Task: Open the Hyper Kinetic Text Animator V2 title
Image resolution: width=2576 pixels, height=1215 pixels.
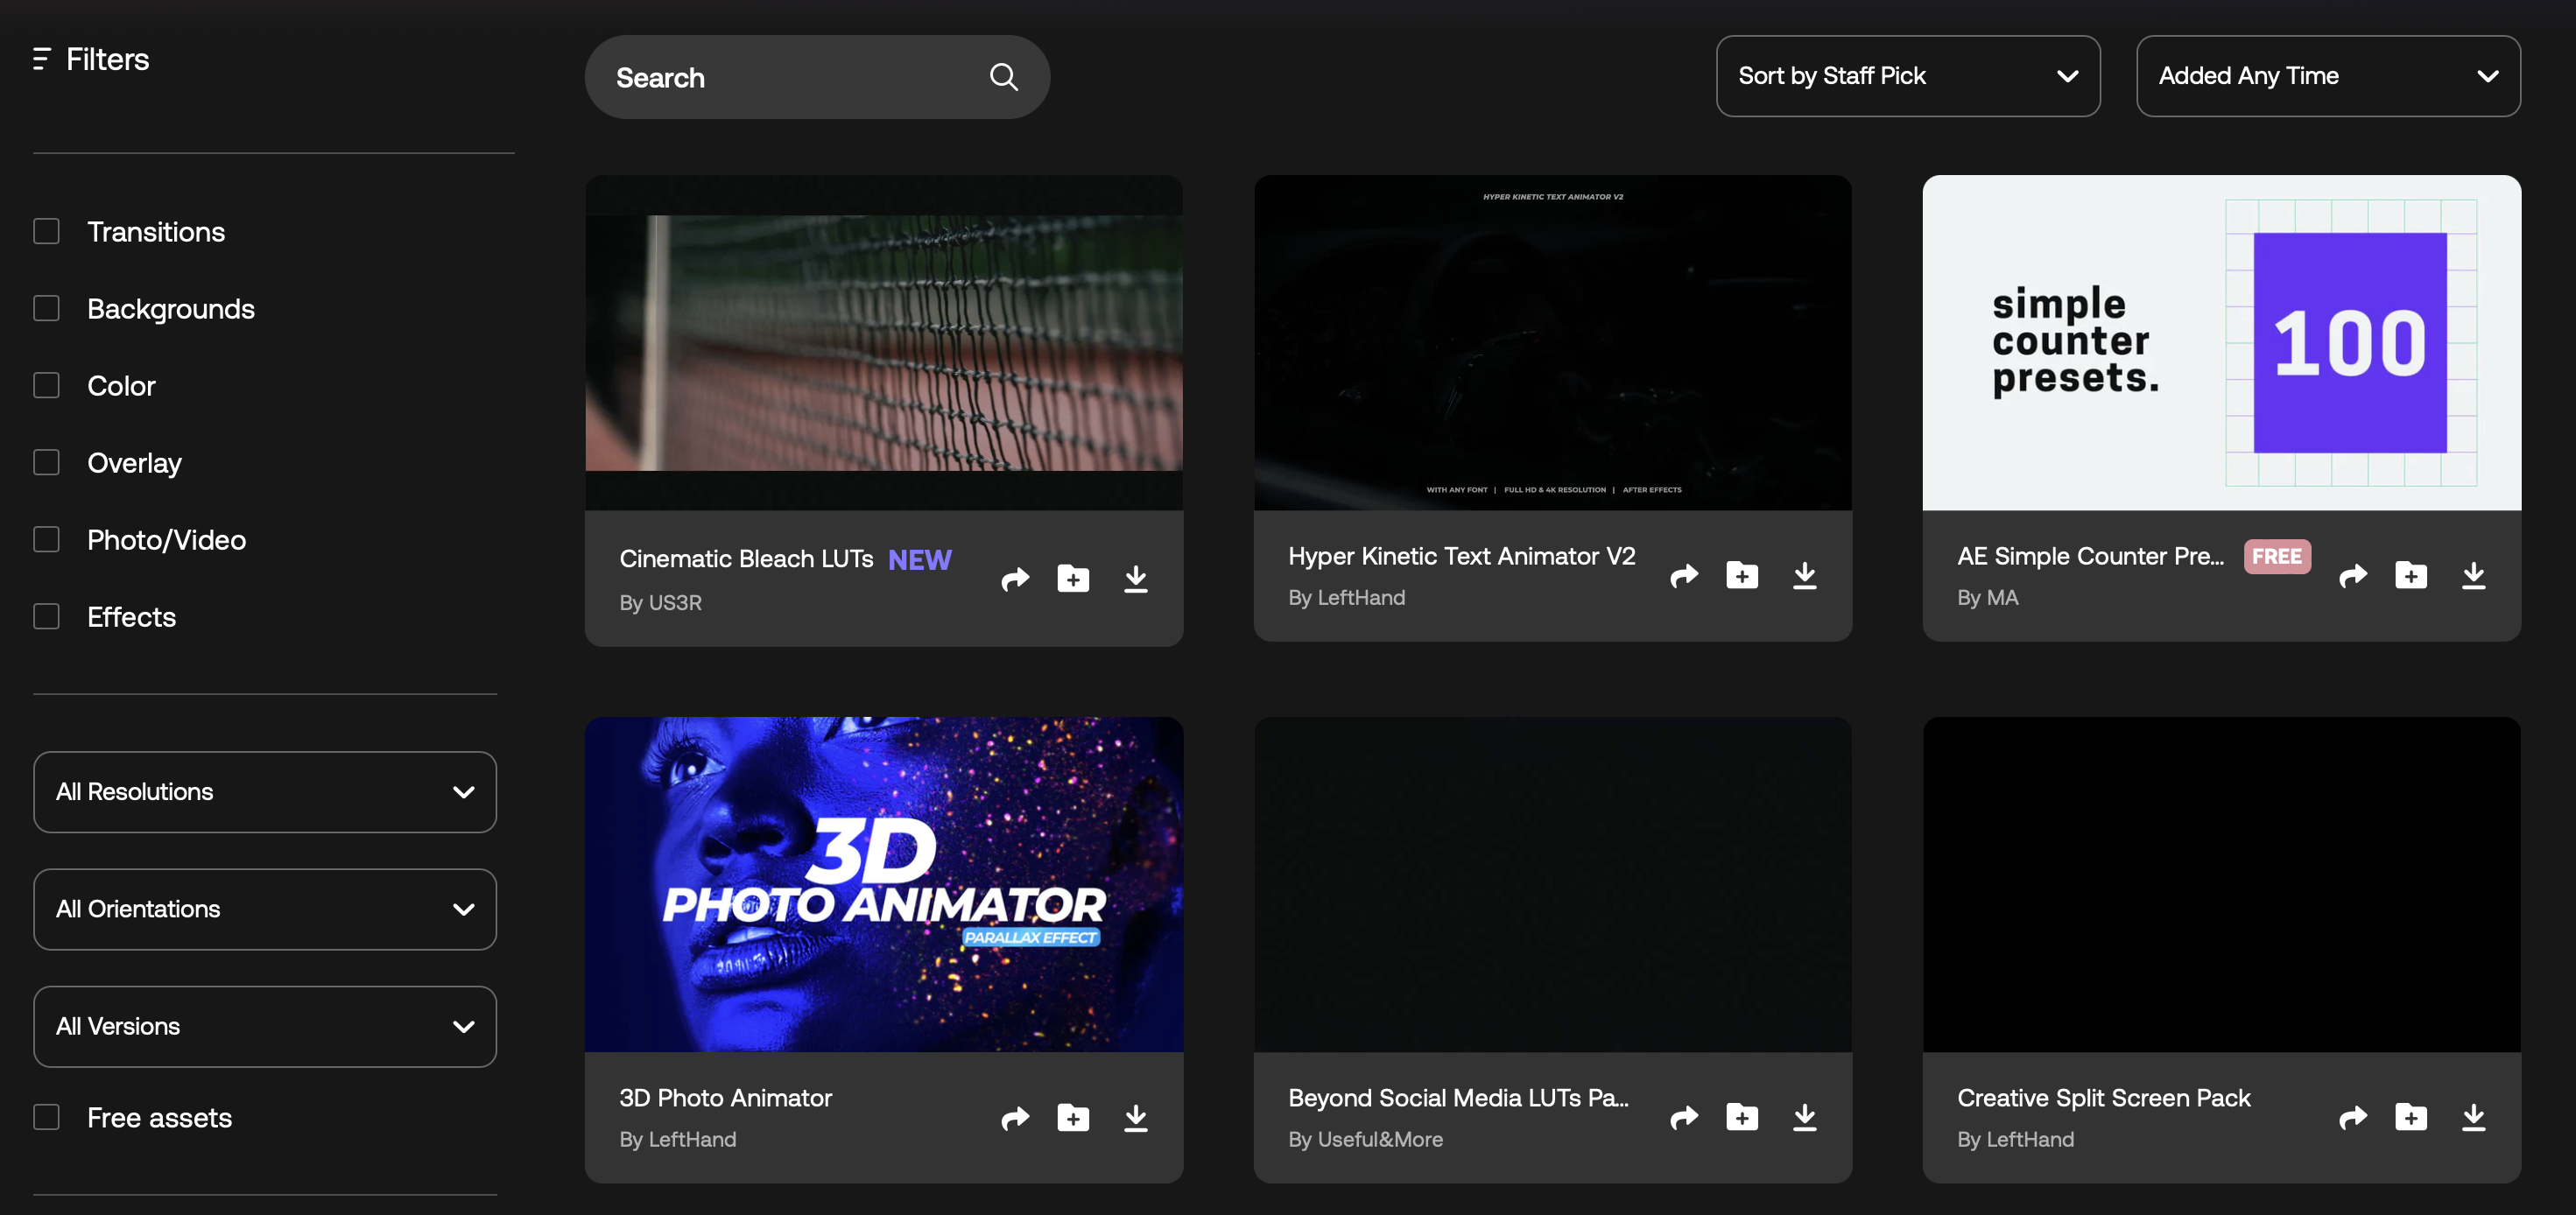Action: tap(1461, 556)
